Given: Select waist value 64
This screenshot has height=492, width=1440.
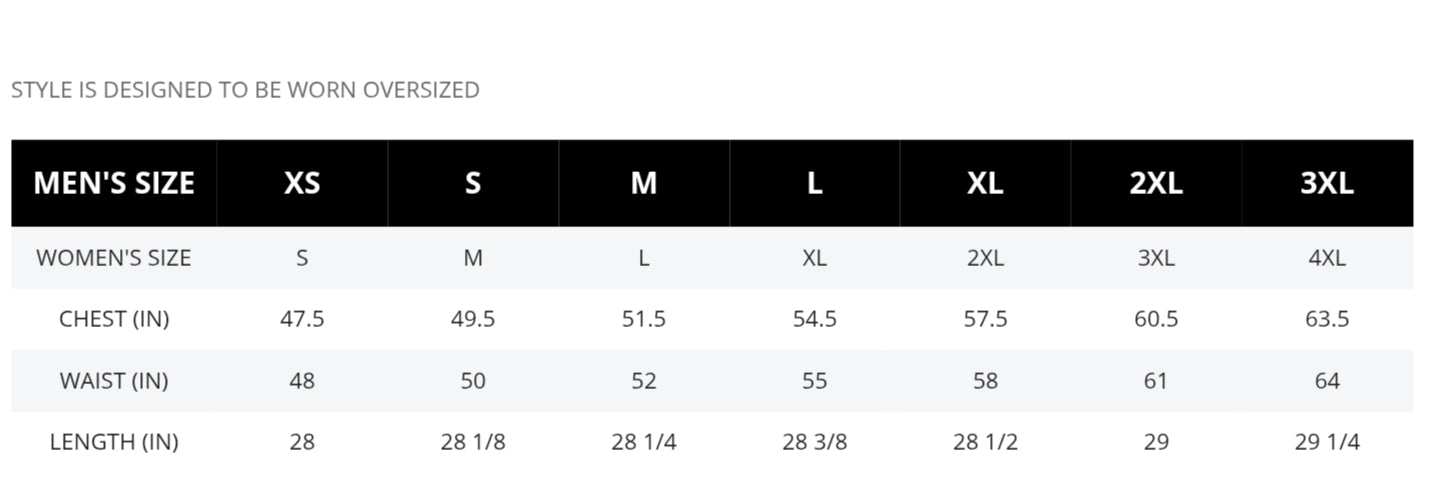Looking at the screenshot, I should tap(1327, 381).
